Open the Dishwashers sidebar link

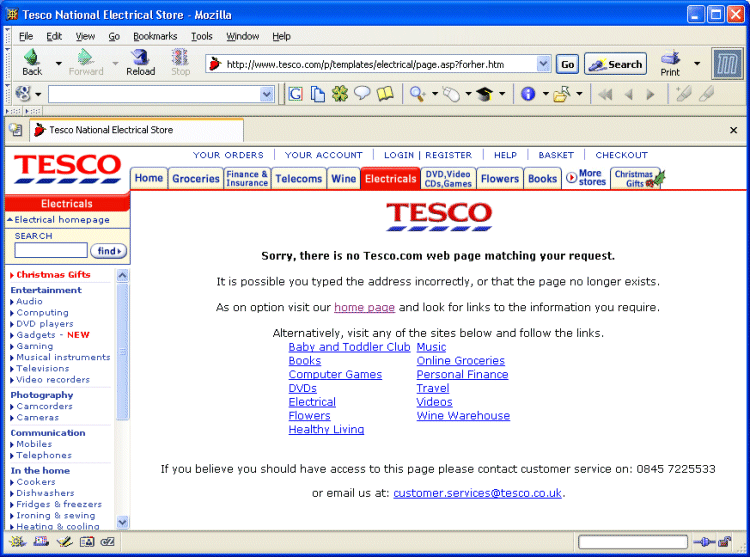pyautogui.click(x=45, y=493)
